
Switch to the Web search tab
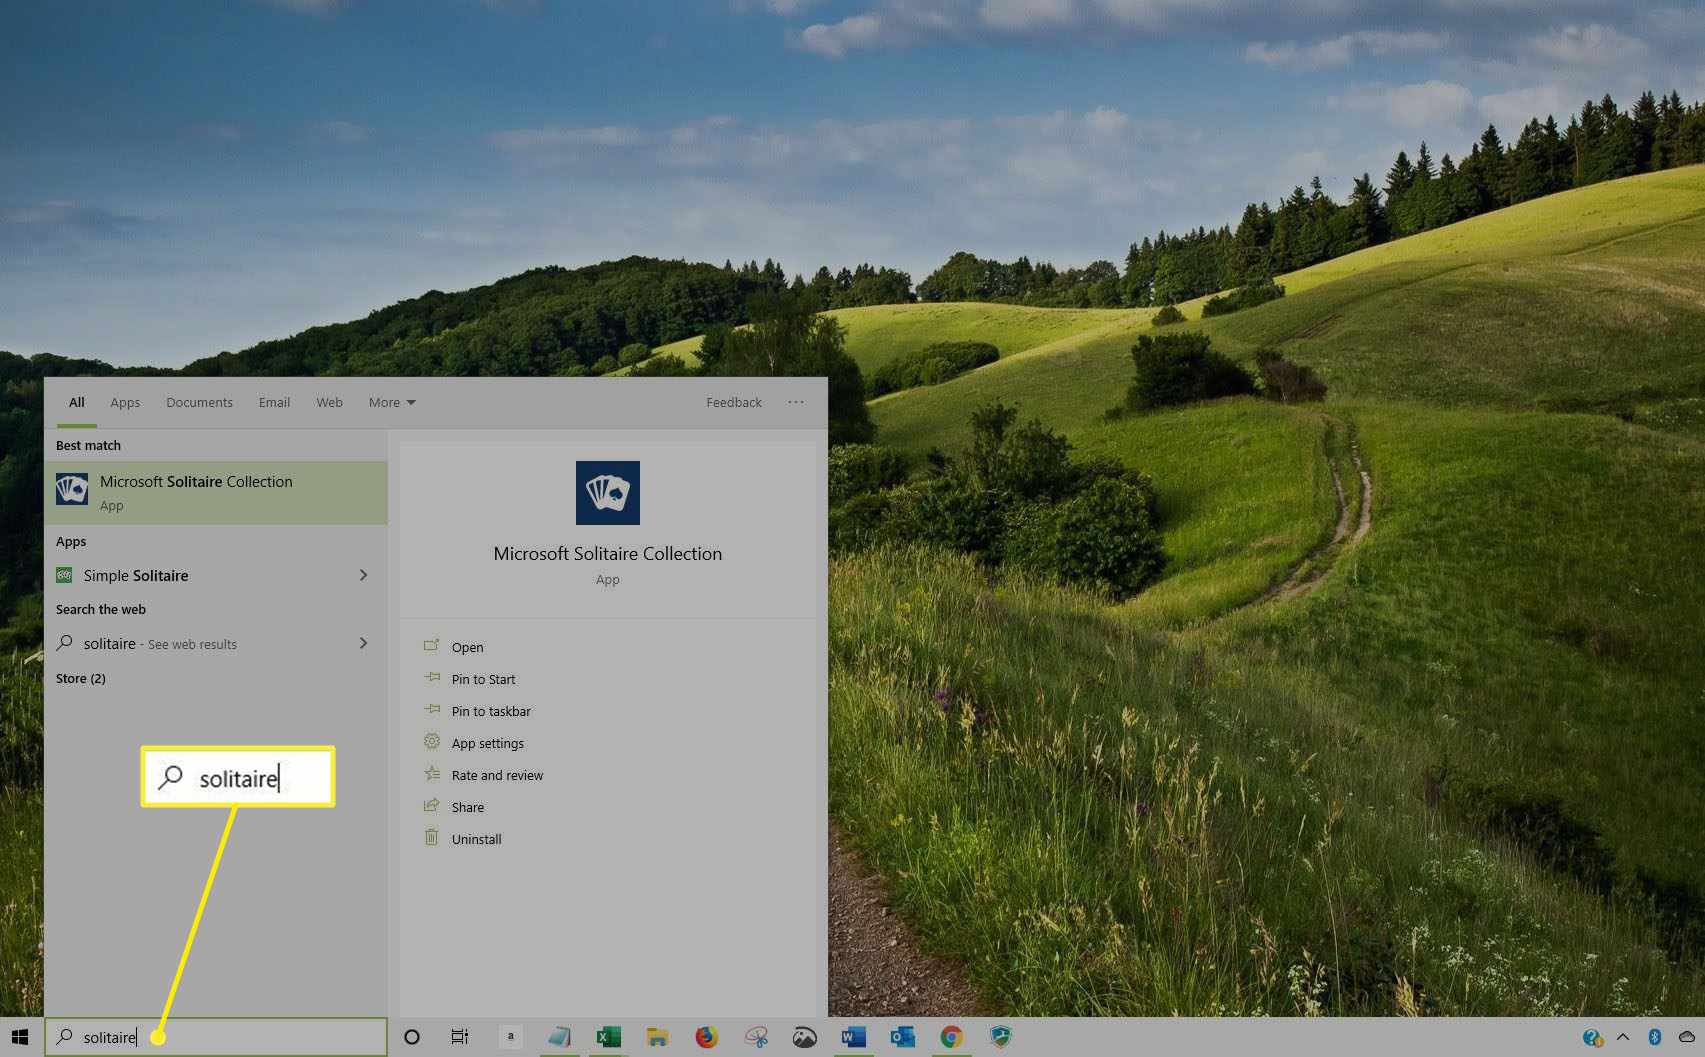tap(329, 402)
